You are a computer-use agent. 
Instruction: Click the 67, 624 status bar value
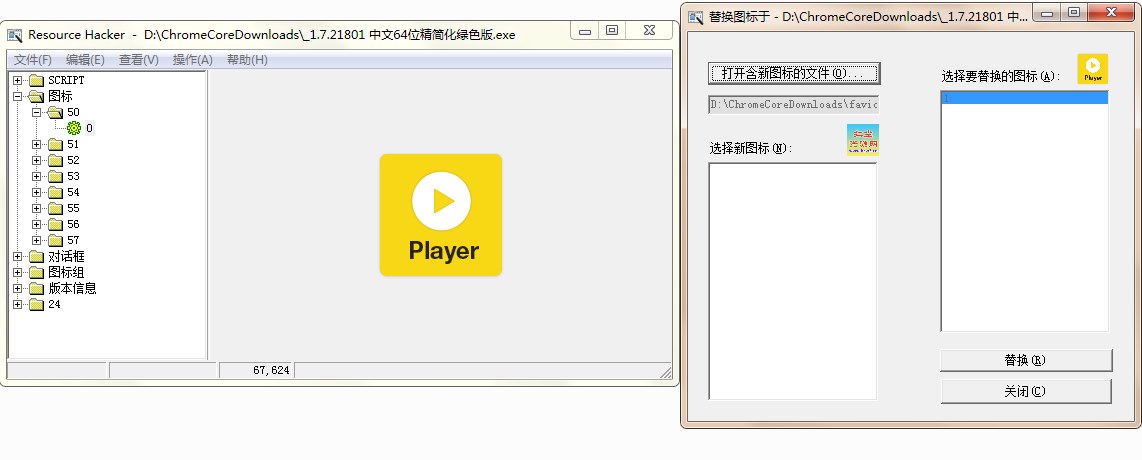(x=272, y=370)
